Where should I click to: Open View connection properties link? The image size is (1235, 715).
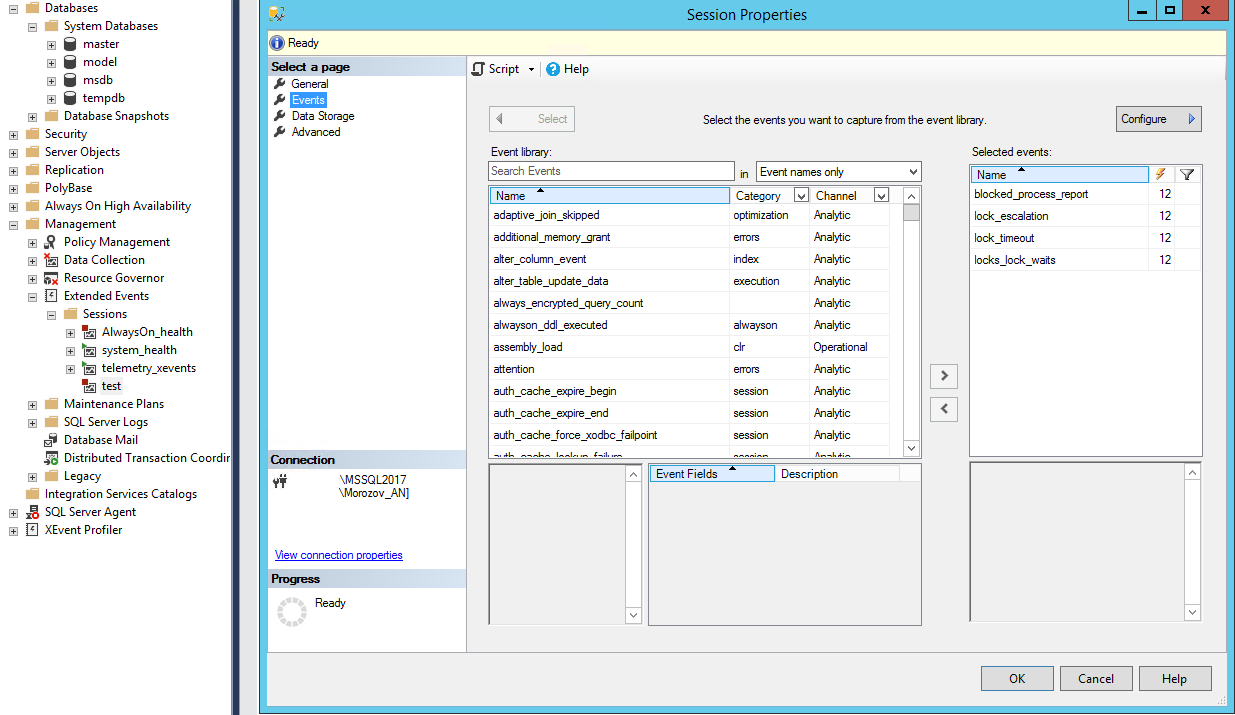338,555
